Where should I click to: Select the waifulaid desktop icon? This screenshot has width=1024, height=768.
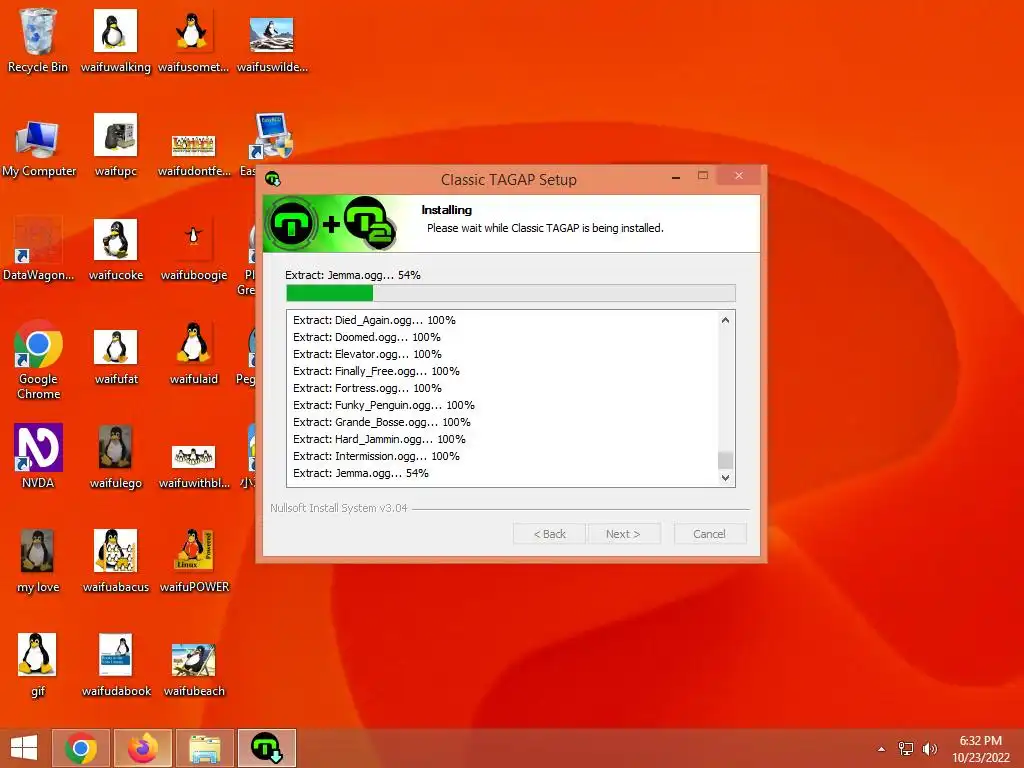pos(193,353)
